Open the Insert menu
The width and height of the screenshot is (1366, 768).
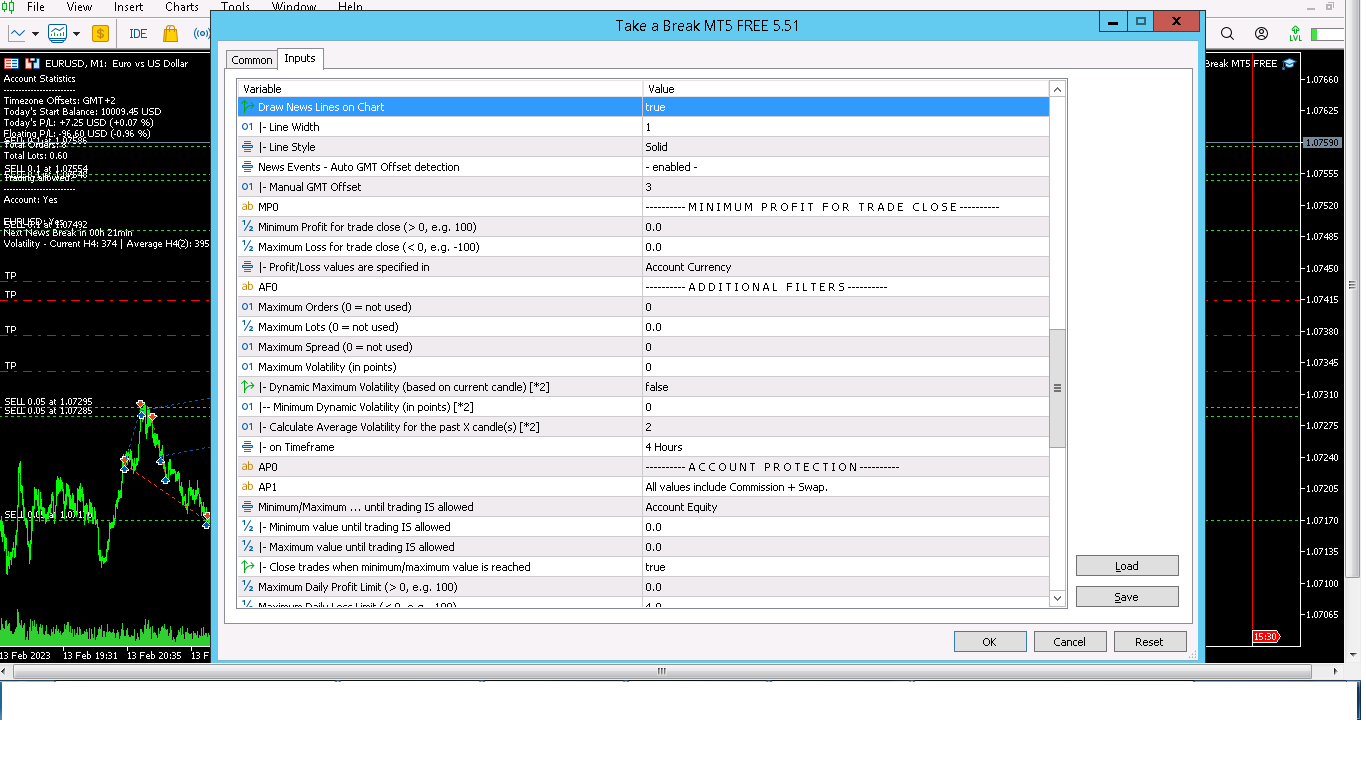coord(128,7)
